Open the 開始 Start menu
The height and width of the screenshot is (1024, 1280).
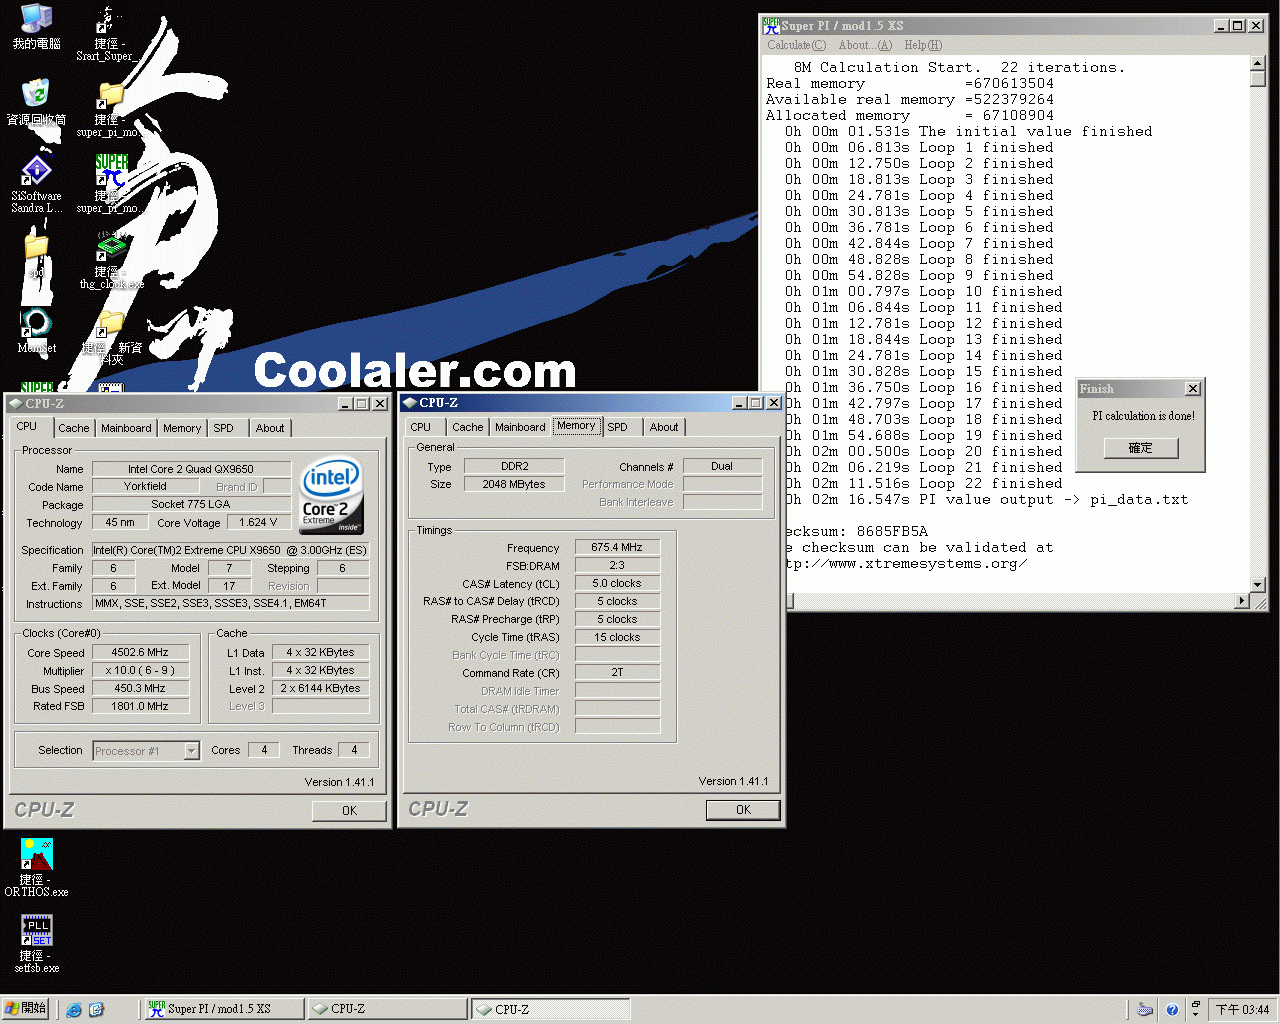click(x=26, y=1008)
